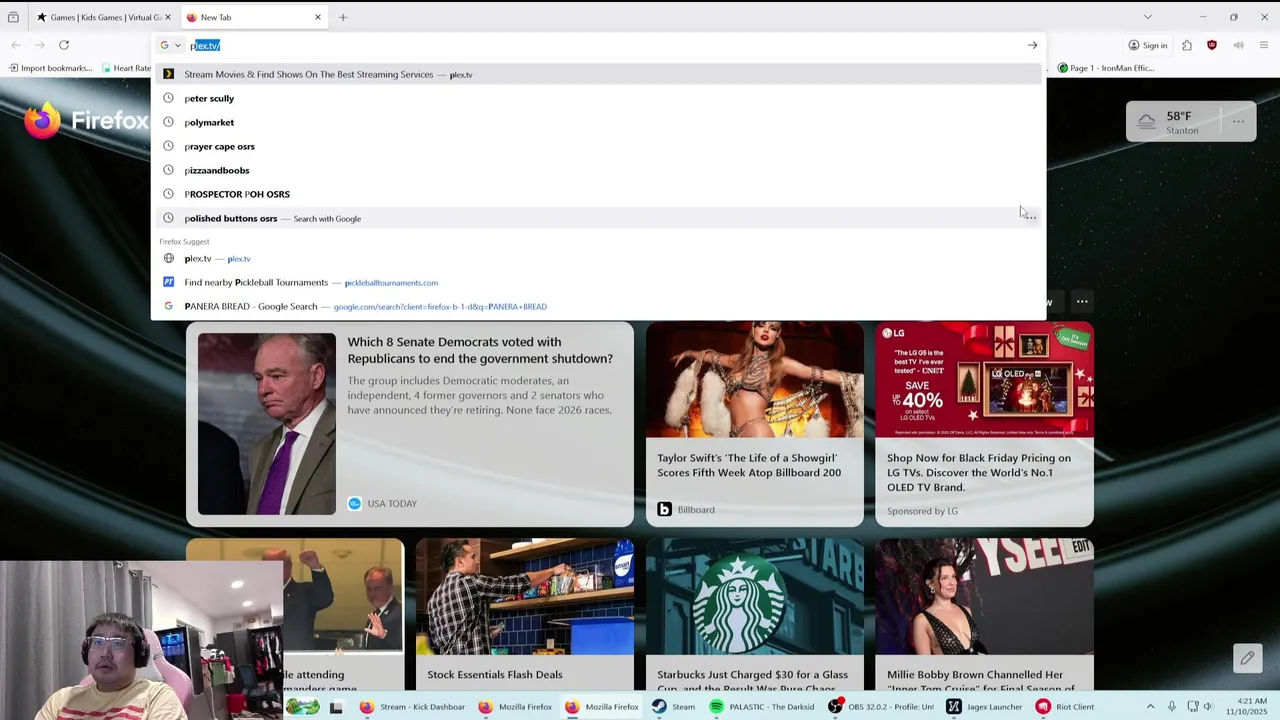Open Riot Client from the taskbar

coord(1065,707)
